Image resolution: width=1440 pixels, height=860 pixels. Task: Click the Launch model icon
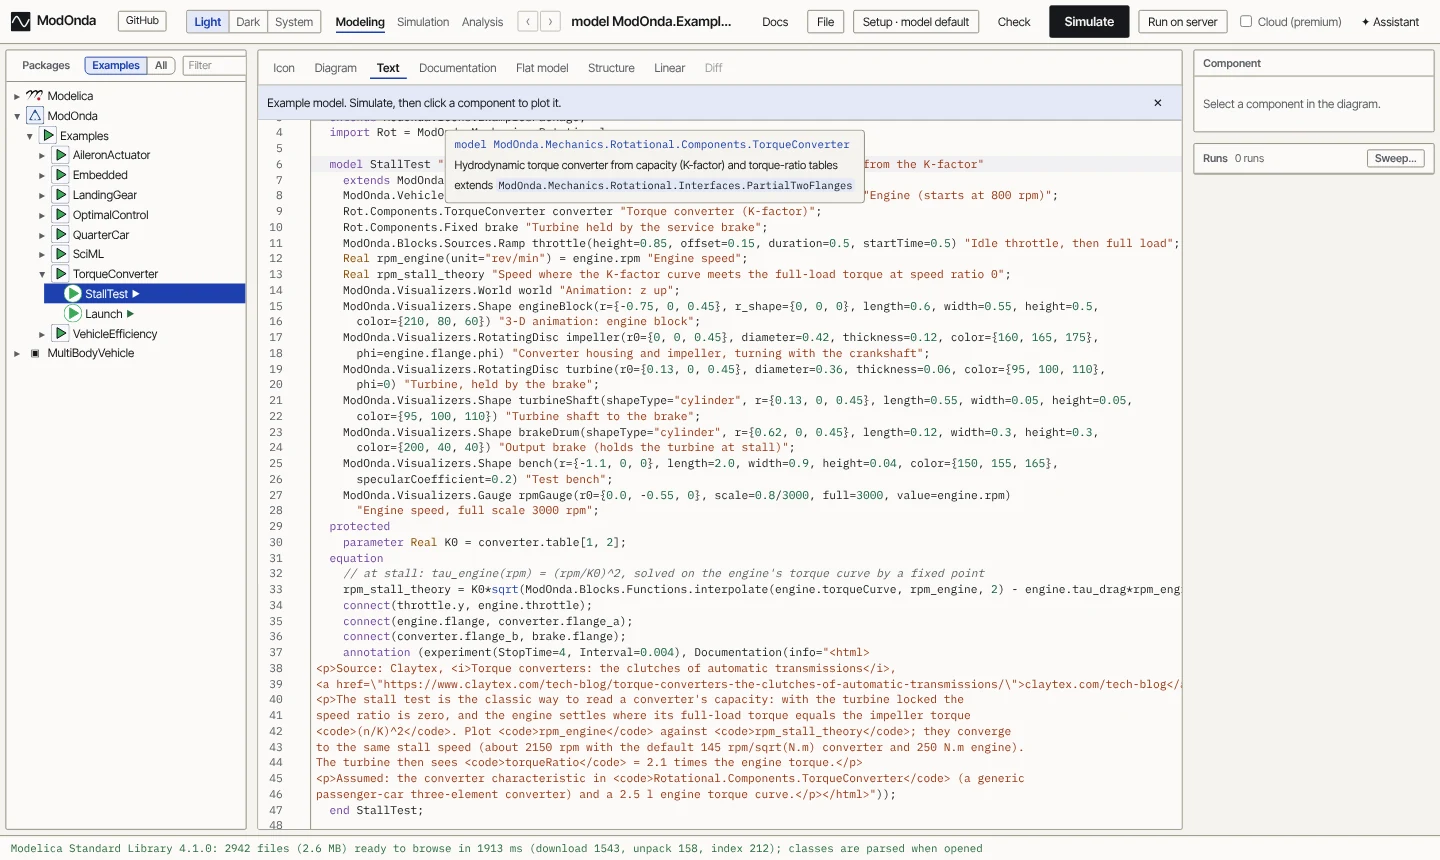[73, 314]
